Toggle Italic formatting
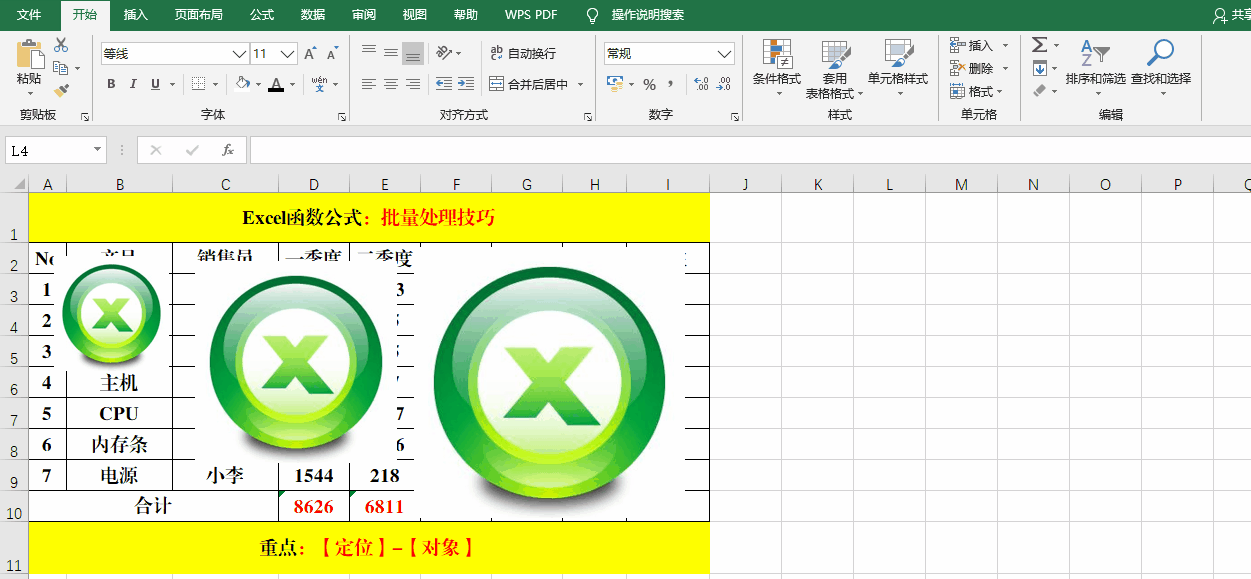The width and height of the screenshot is (1251, 579). click(133, 84)
